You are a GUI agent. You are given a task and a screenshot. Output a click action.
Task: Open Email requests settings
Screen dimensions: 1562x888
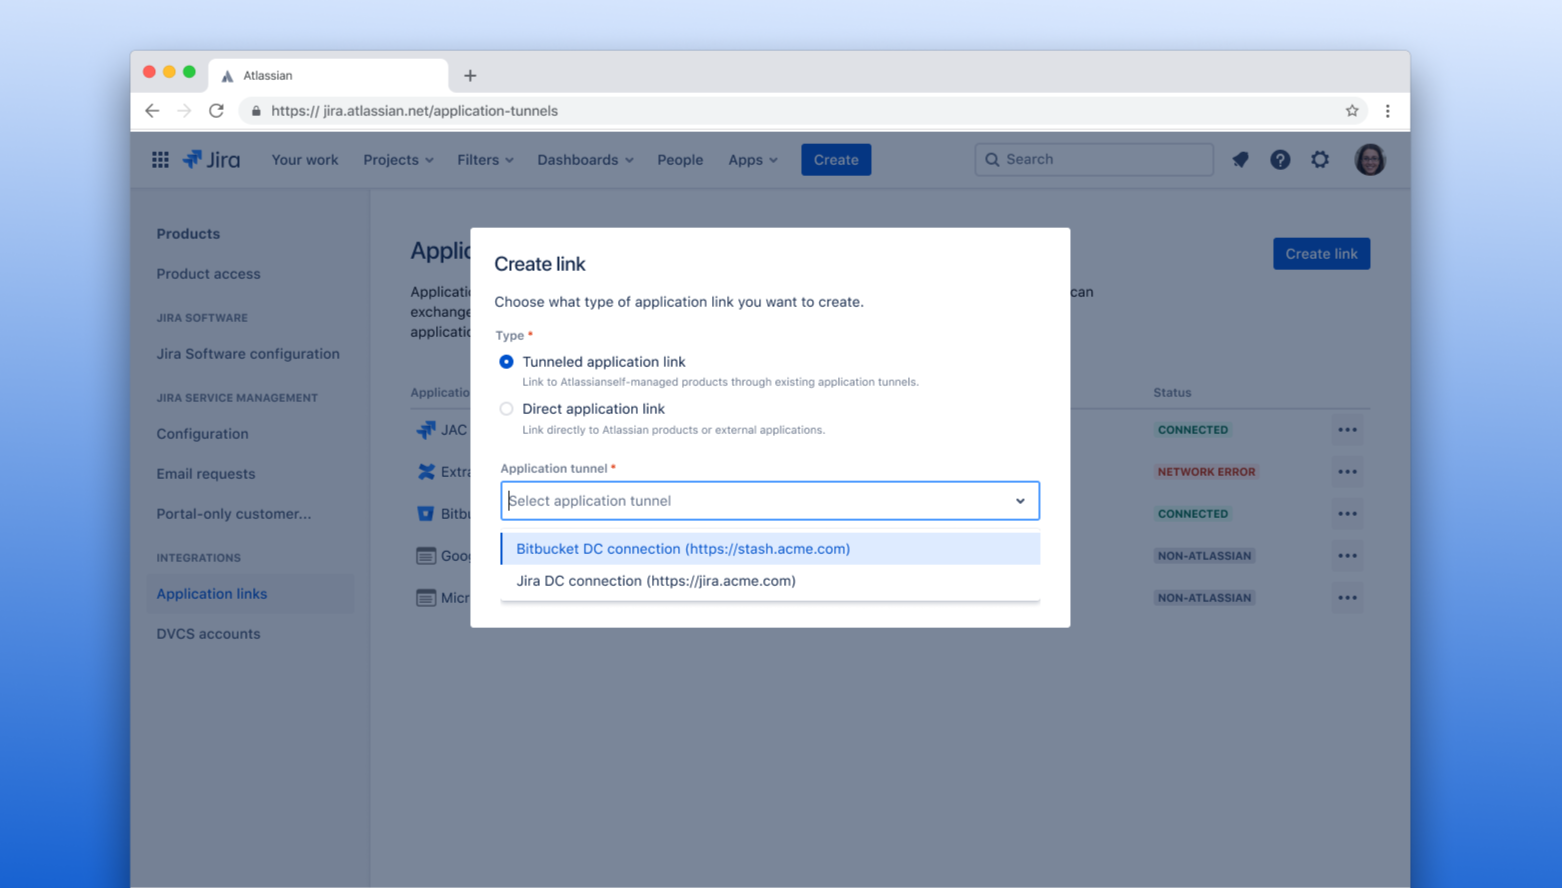[206, 474]
